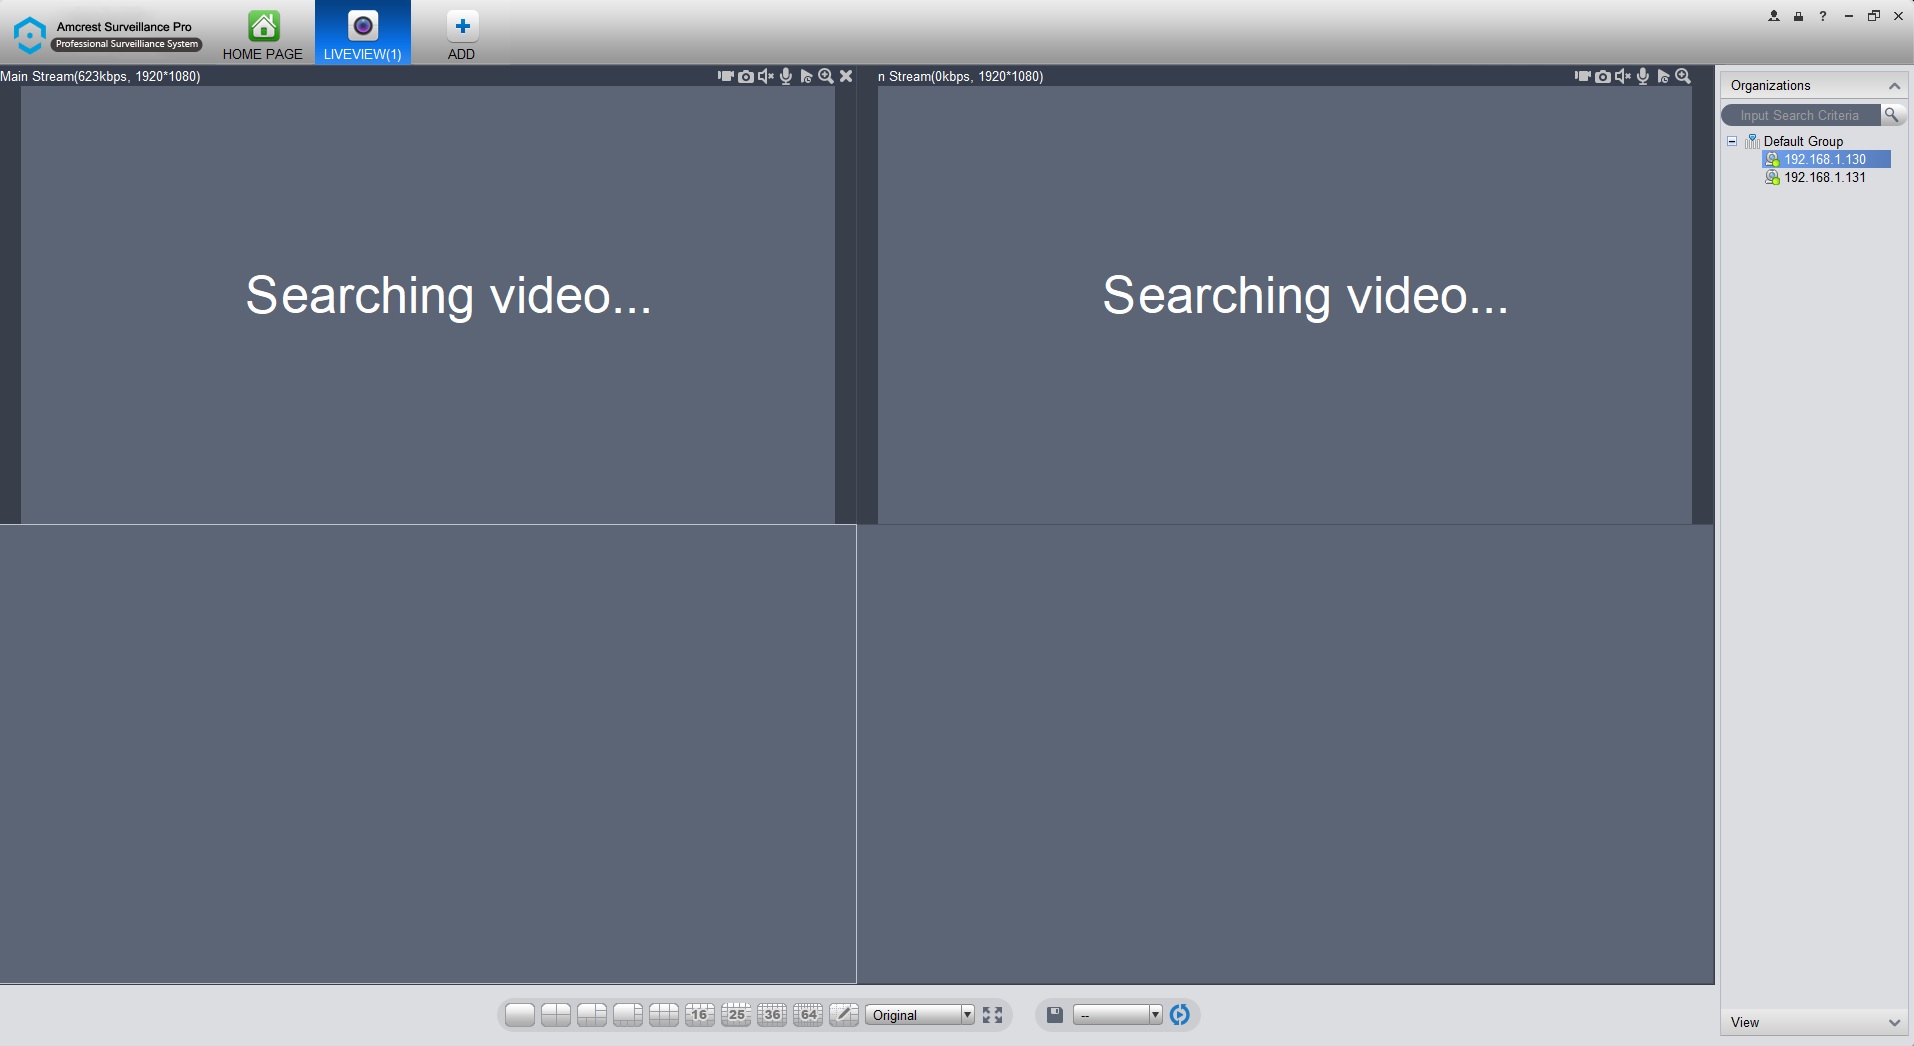Start local recording in the second video pane

pyautogui.click(x=1583, y=76)
